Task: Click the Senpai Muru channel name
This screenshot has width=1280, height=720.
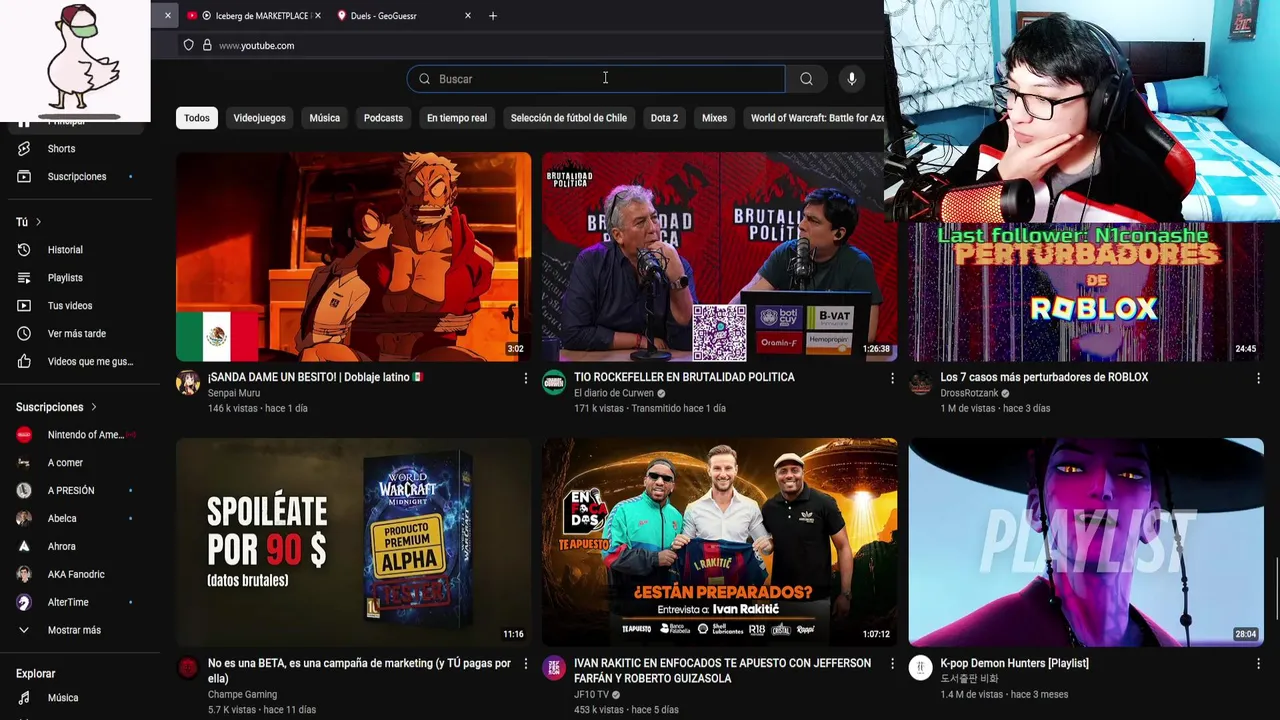Action: pyautogui.click(x=234, y=393)
